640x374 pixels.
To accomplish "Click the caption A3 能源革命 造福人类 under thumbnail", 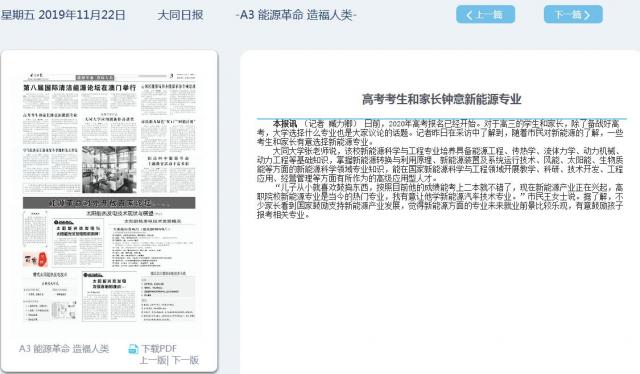I will 64,349.
